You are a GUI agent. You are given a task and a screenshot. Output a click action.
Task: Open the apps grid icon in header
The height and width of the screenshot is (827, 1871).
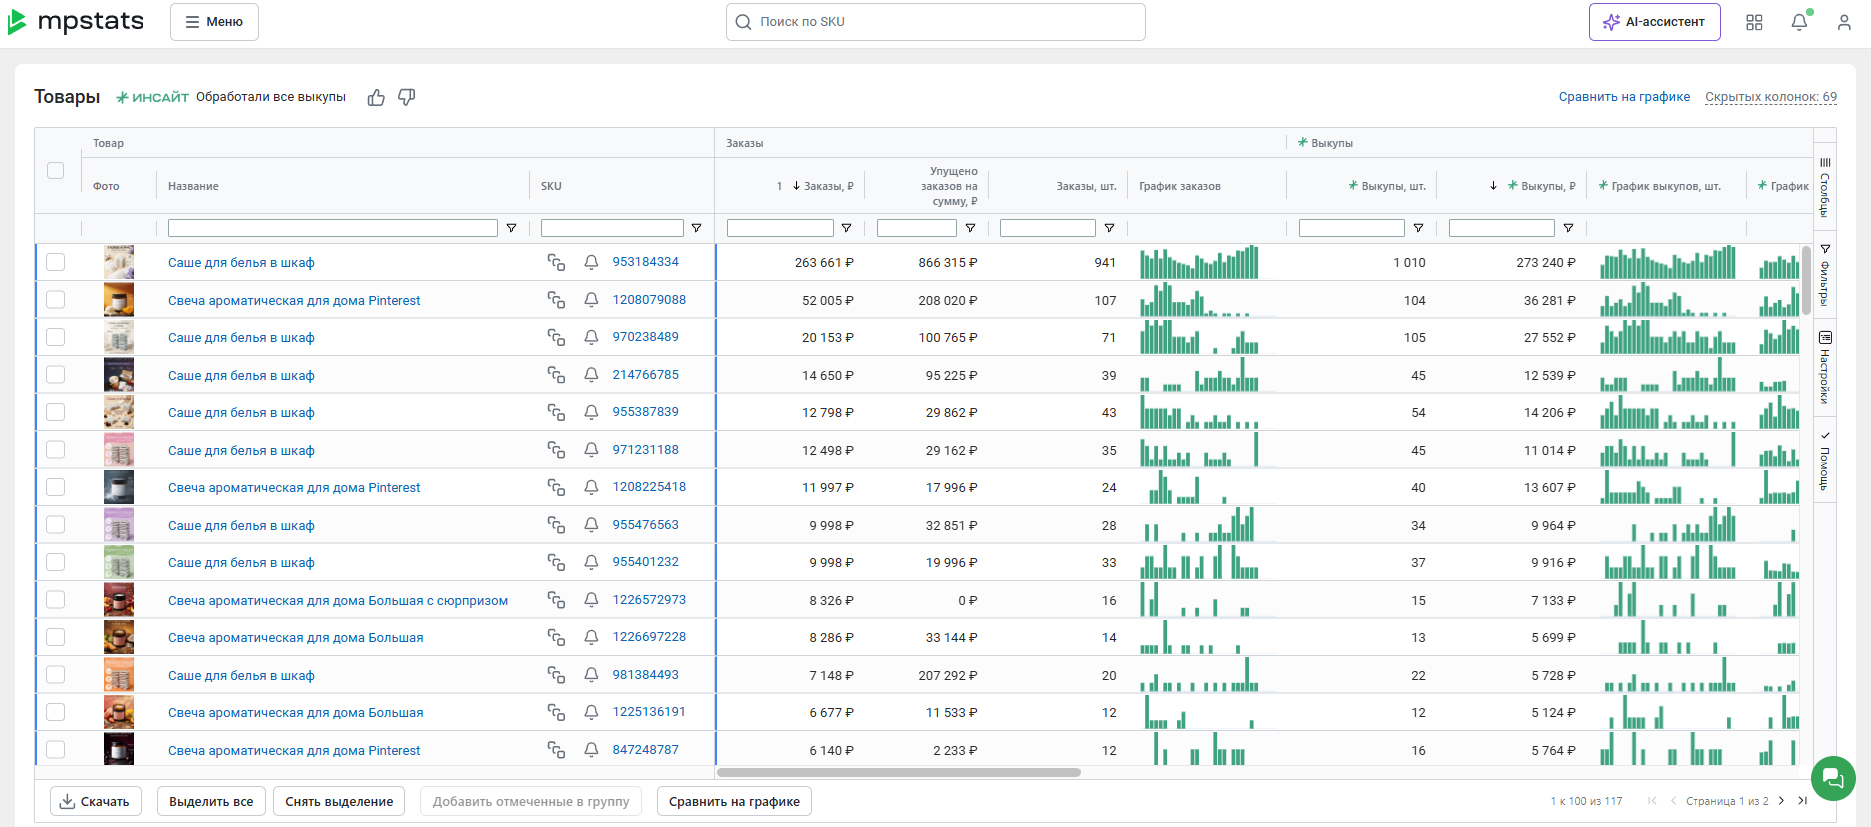point(1754,22)
